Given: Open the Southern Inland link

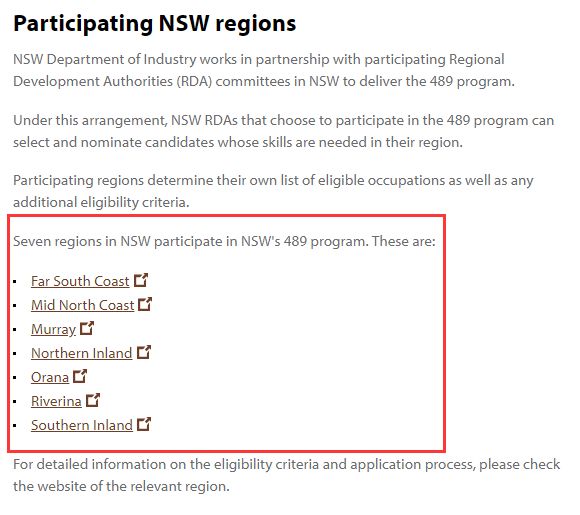Looking at the screenshot, I should click(82, 425).
